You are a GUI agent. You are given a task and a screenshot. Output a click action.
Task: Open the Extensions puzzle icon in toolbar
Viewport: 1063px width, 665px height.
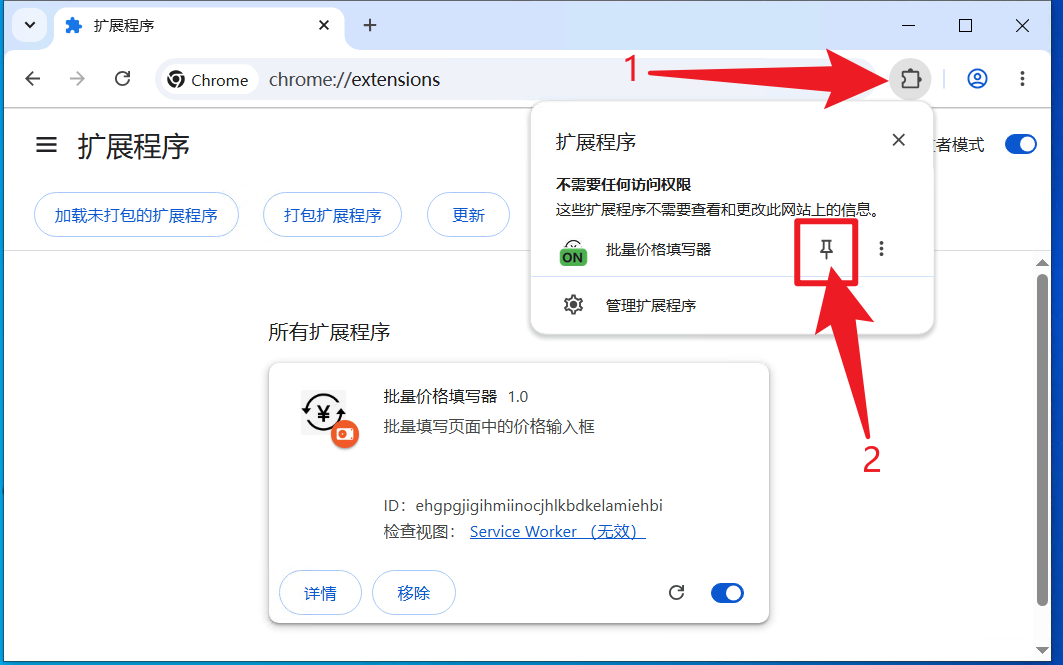(x=910, y=79)
